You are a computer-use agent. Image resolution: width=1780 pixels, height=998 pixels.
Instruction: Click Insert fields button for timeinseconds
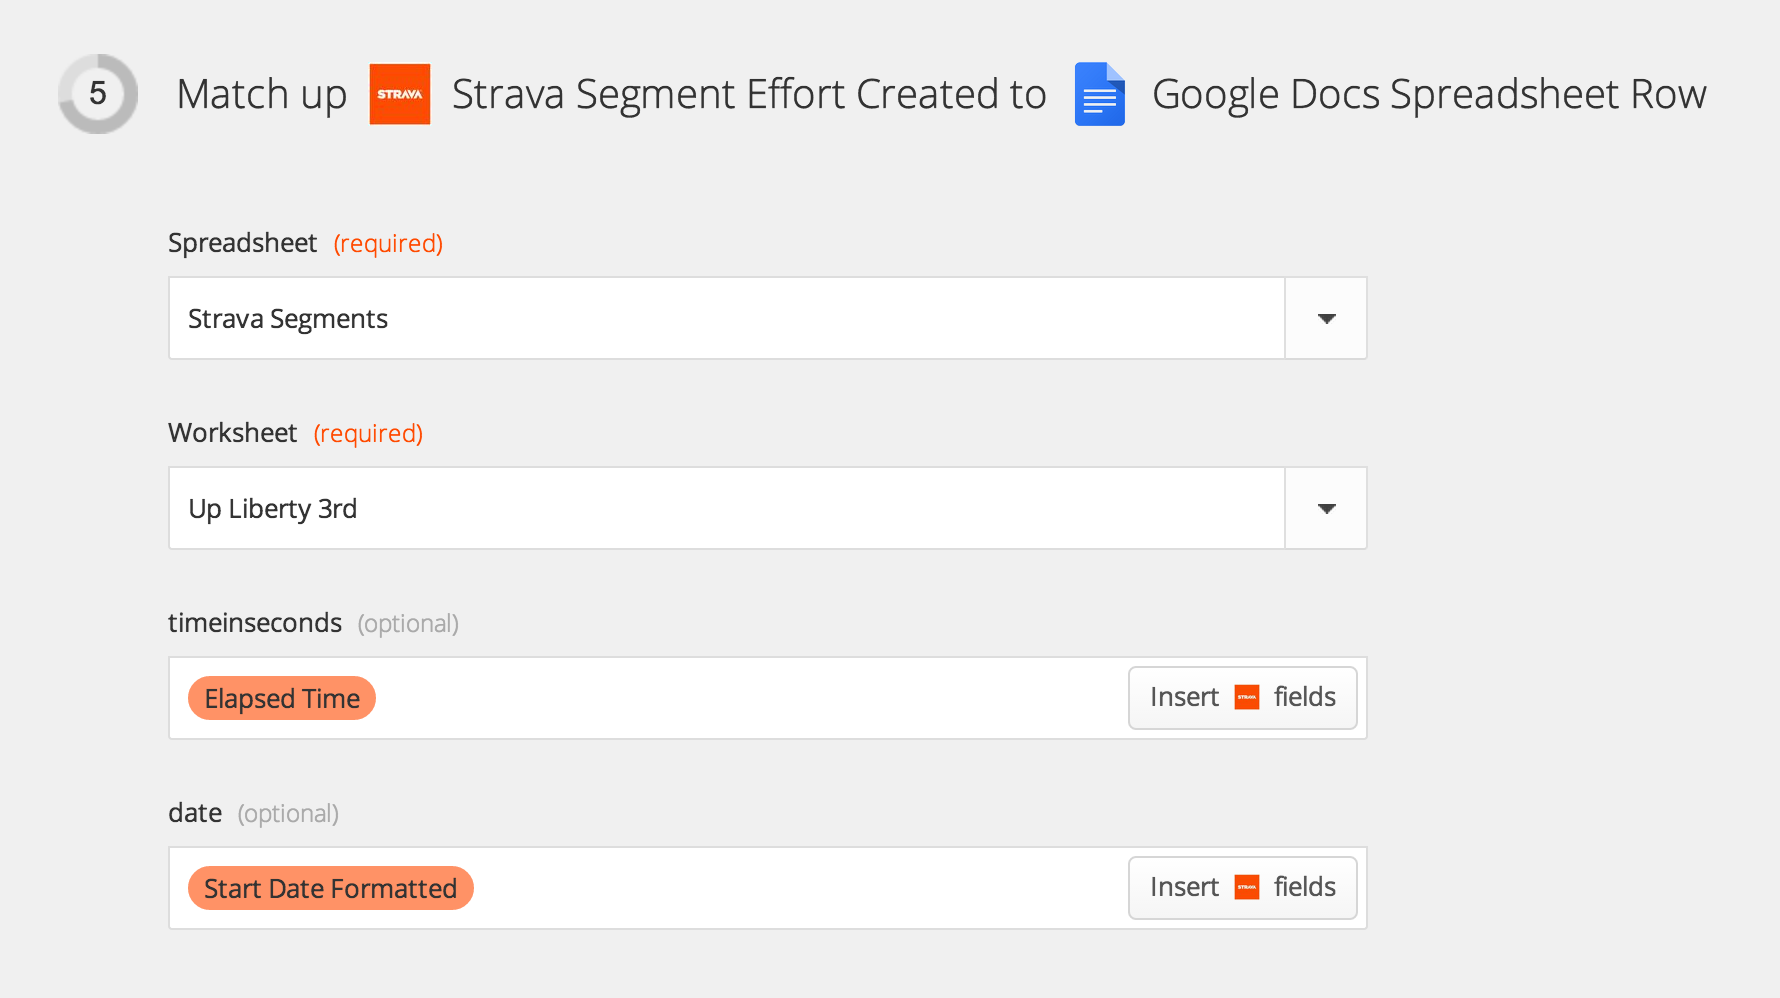(1243, 698)
